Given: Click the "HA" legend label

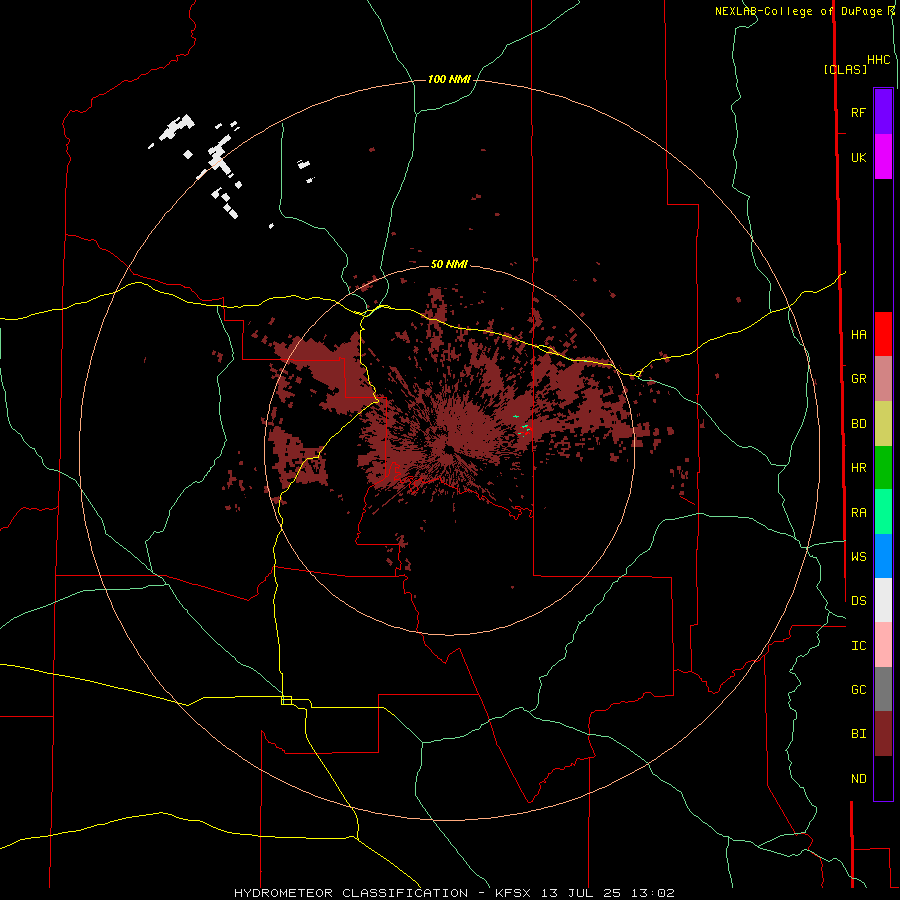Looking at the screenshot, I should [x=858, y=335].
